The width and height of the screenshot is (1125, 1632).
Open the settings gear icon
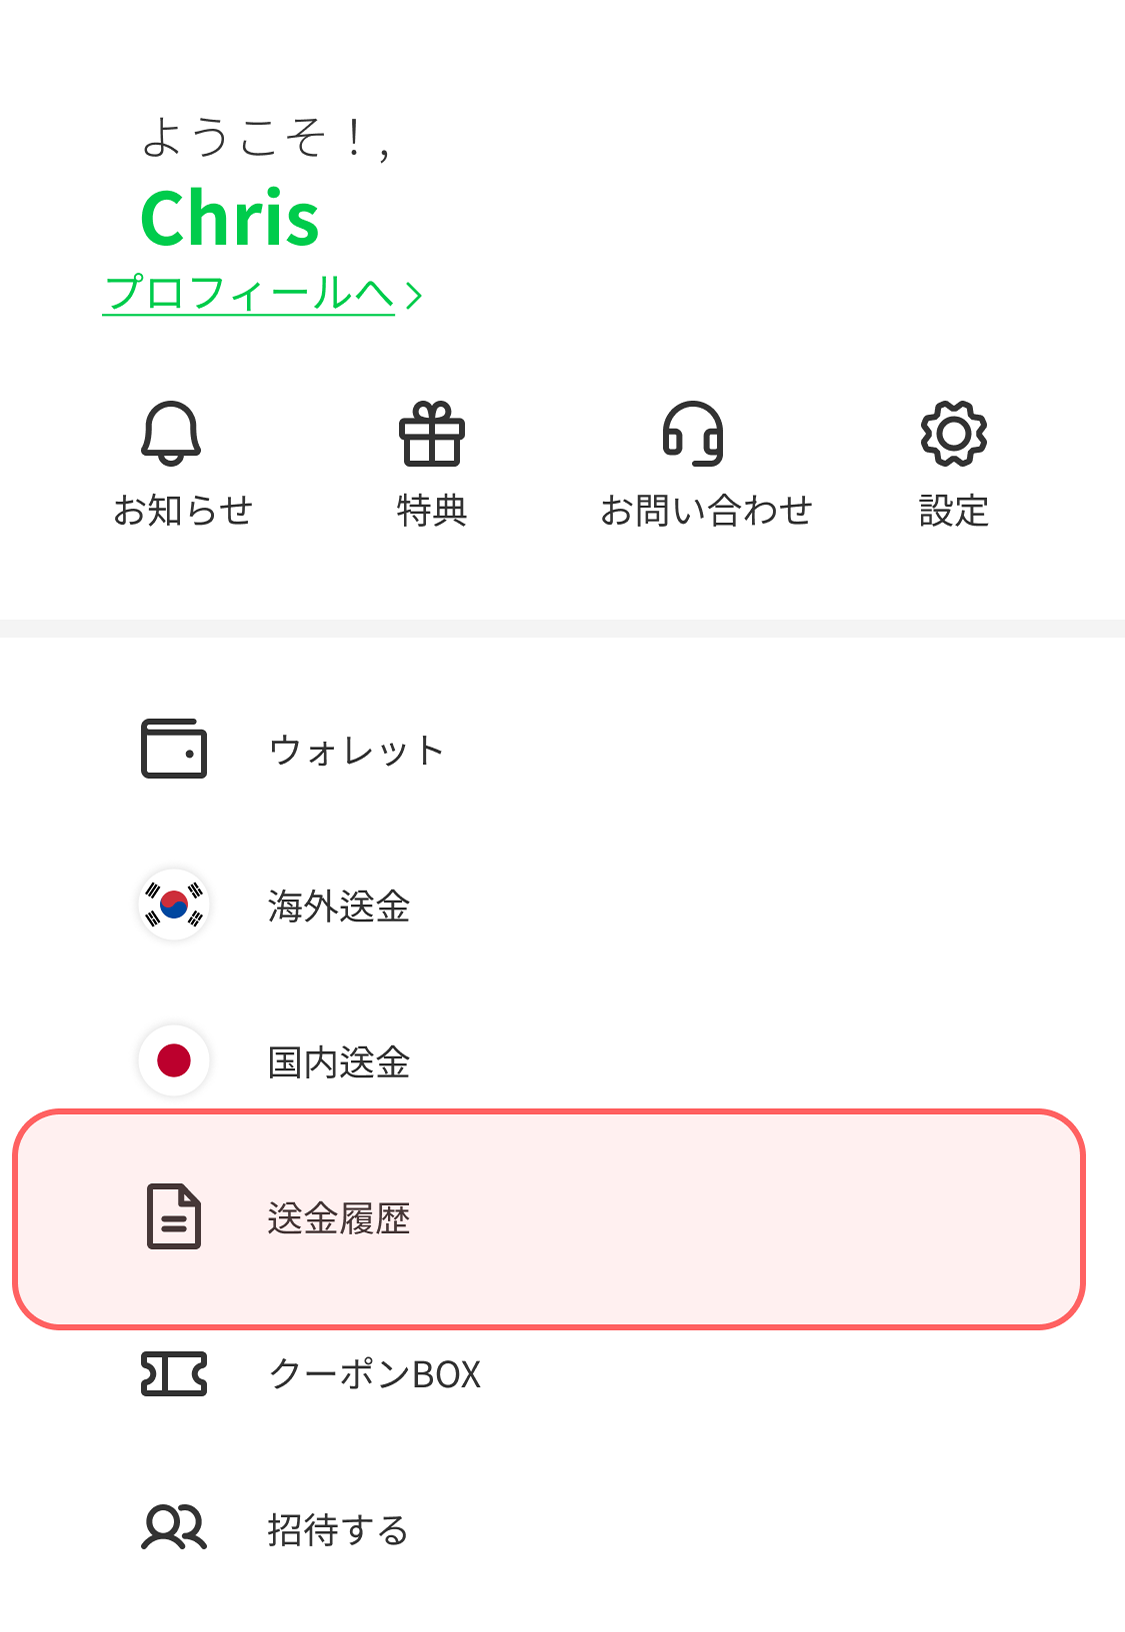[x=953, y=433]
